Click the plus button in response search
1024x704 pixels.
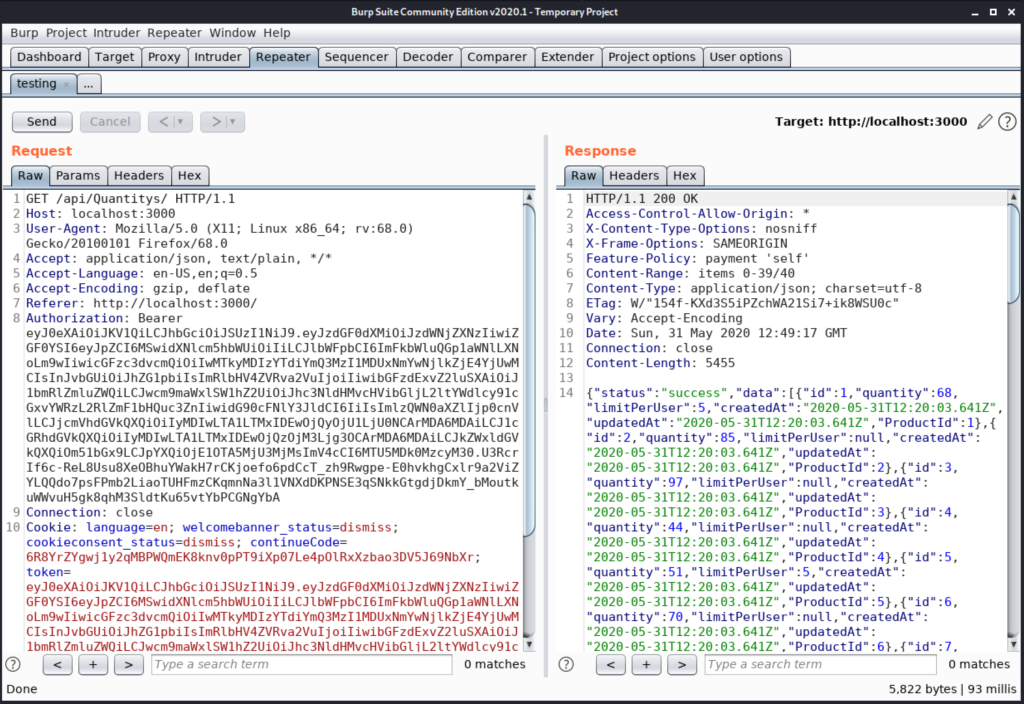coord(646,664)
